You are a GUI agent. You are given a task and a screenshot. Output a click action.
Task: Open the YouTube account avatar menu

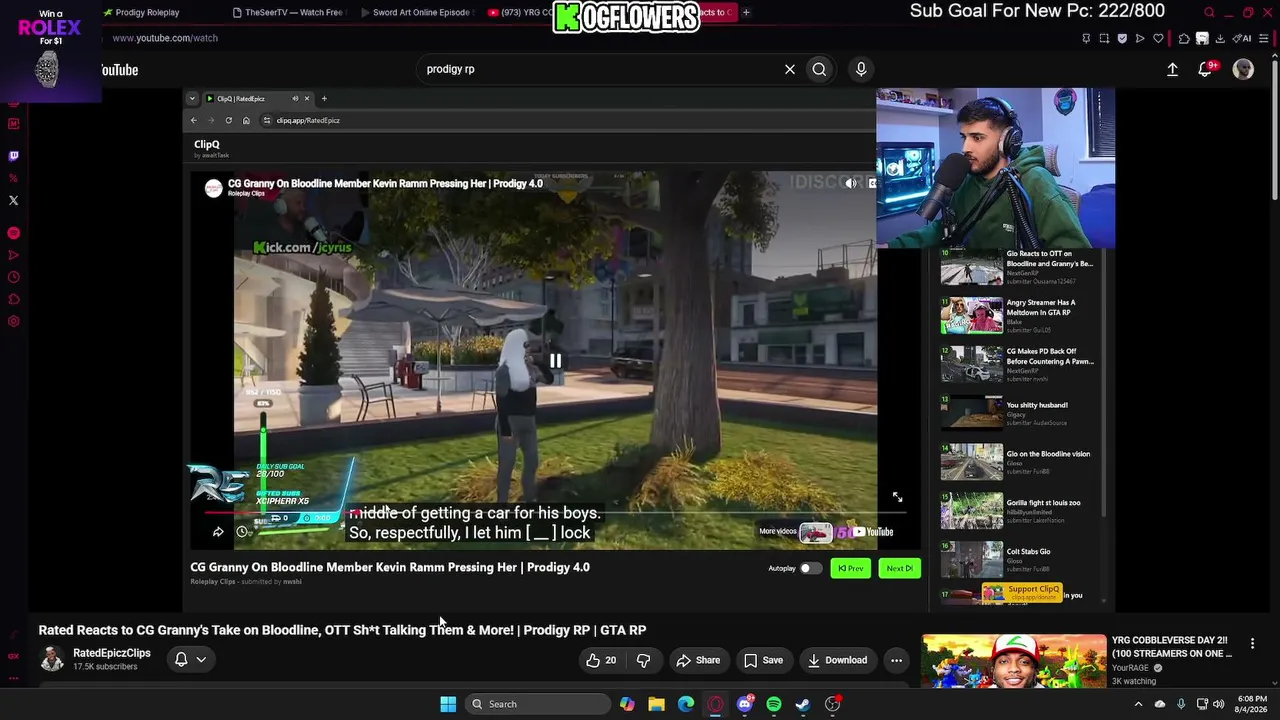(x=1243, y=69)
